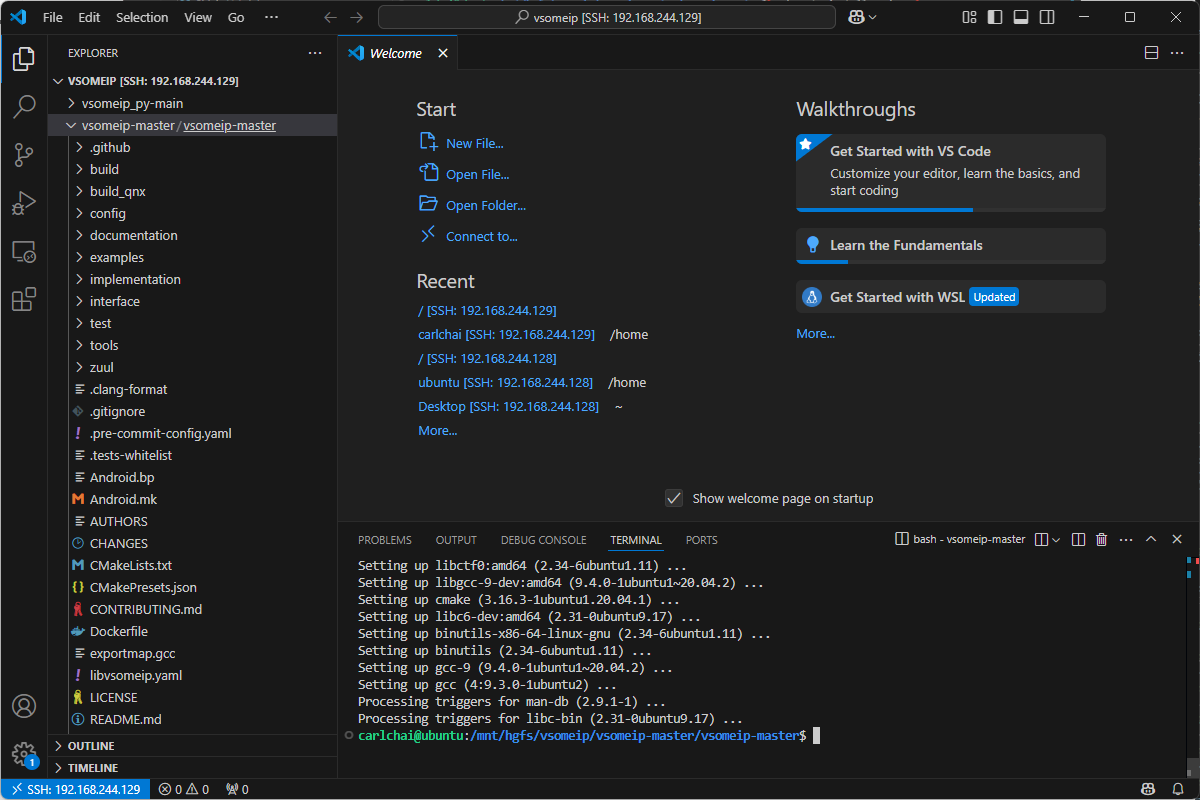Image resolution: width=1200 pixels, height=800 pixels.
Task: Open the Manage gear icon
Action: (x=24, y=754)
